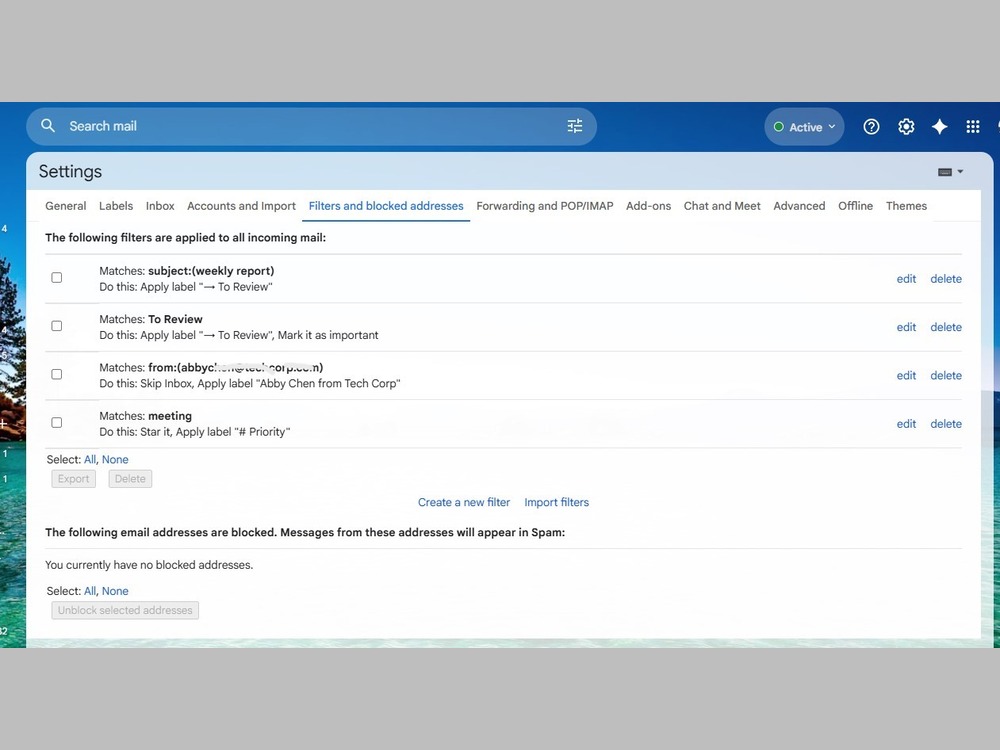Open the Settings gear icon
This screenshot has height=750, width=1000.
[906, 127]
